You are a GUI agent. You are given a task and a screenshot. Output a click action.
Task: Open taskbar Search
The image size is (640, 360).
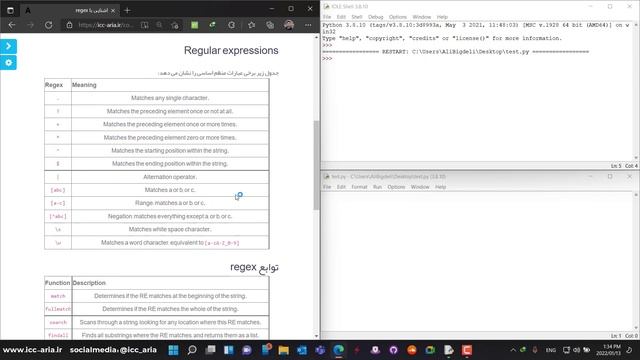(192, 350)
